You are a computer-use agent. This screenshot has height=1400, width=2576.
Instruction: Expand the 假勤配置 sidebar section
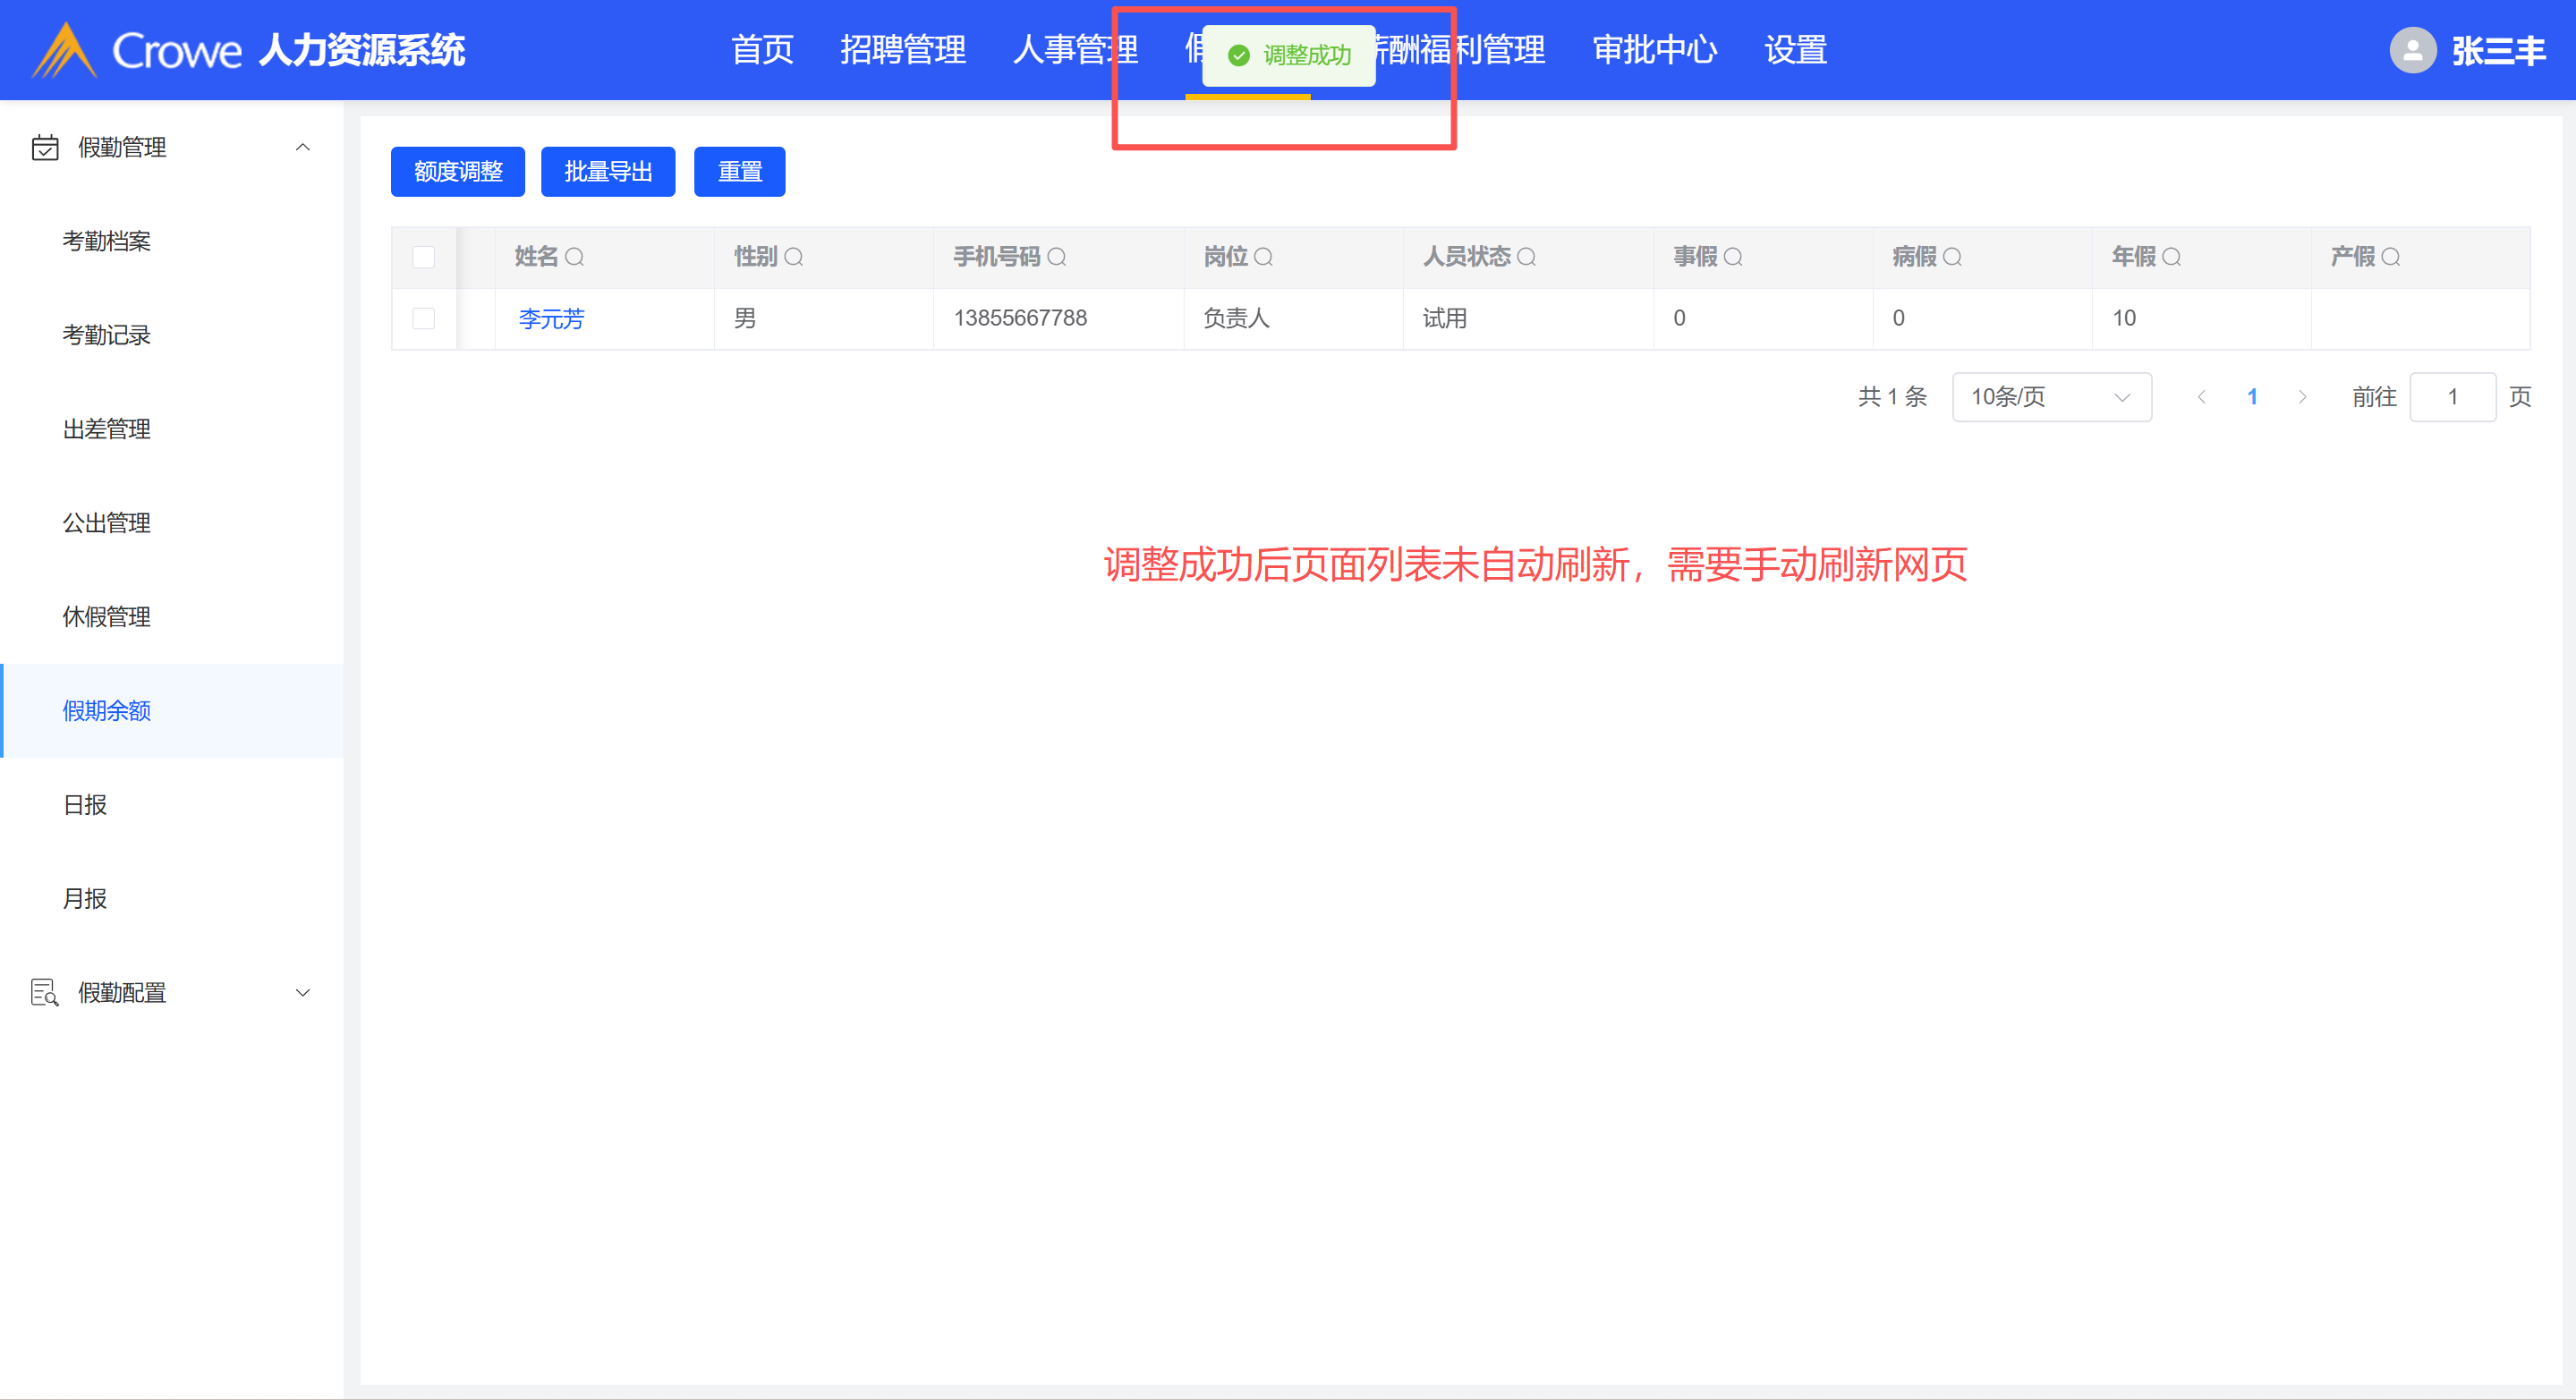pyautogui.click(x=302, y=992)
